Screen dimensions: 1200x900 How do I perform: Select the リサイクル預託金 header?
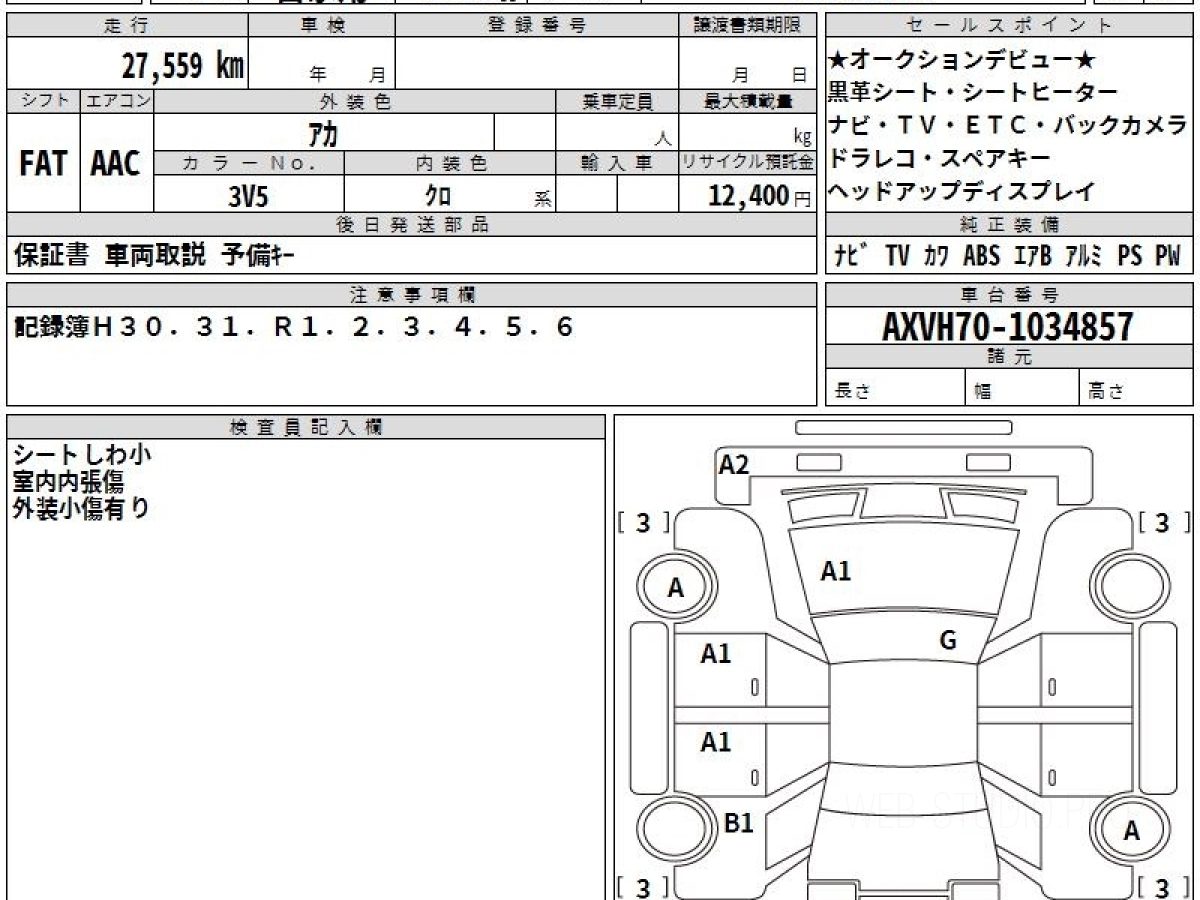pyautogui.click(x=748, y=163)
